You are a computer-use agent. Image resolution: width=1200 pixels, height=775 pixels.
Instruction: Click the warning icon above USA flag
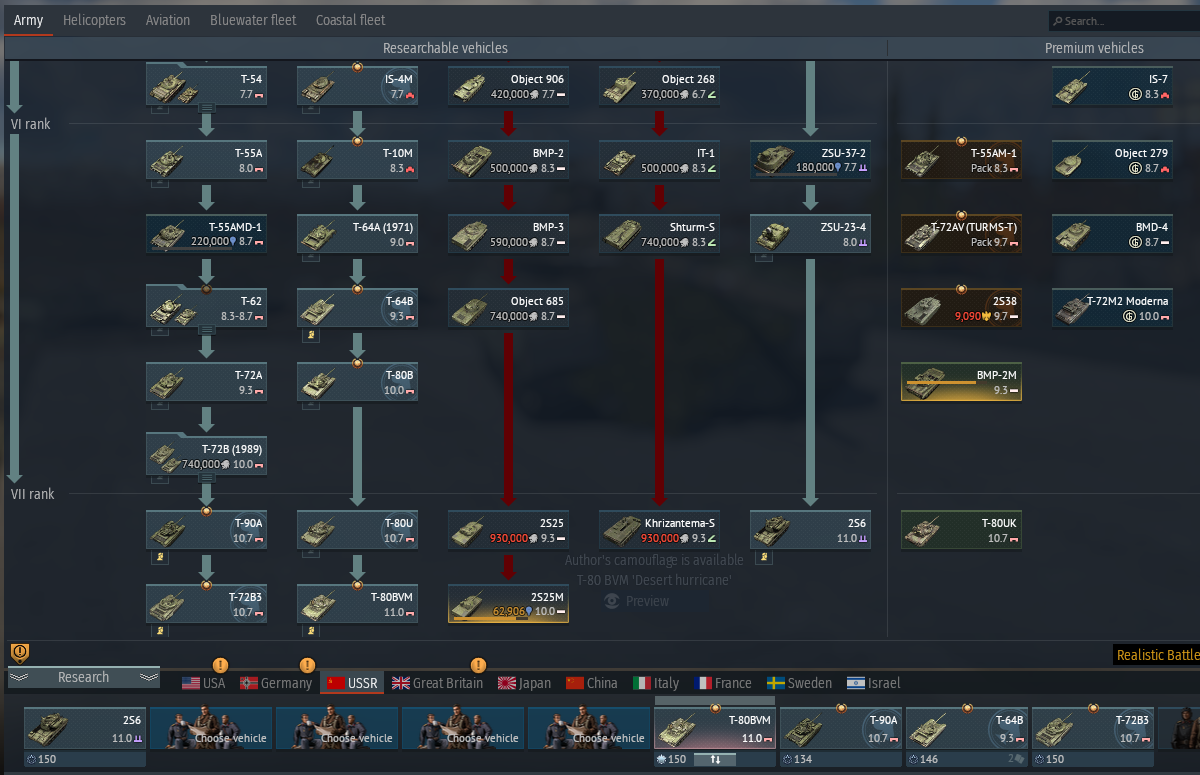[221, 665]
